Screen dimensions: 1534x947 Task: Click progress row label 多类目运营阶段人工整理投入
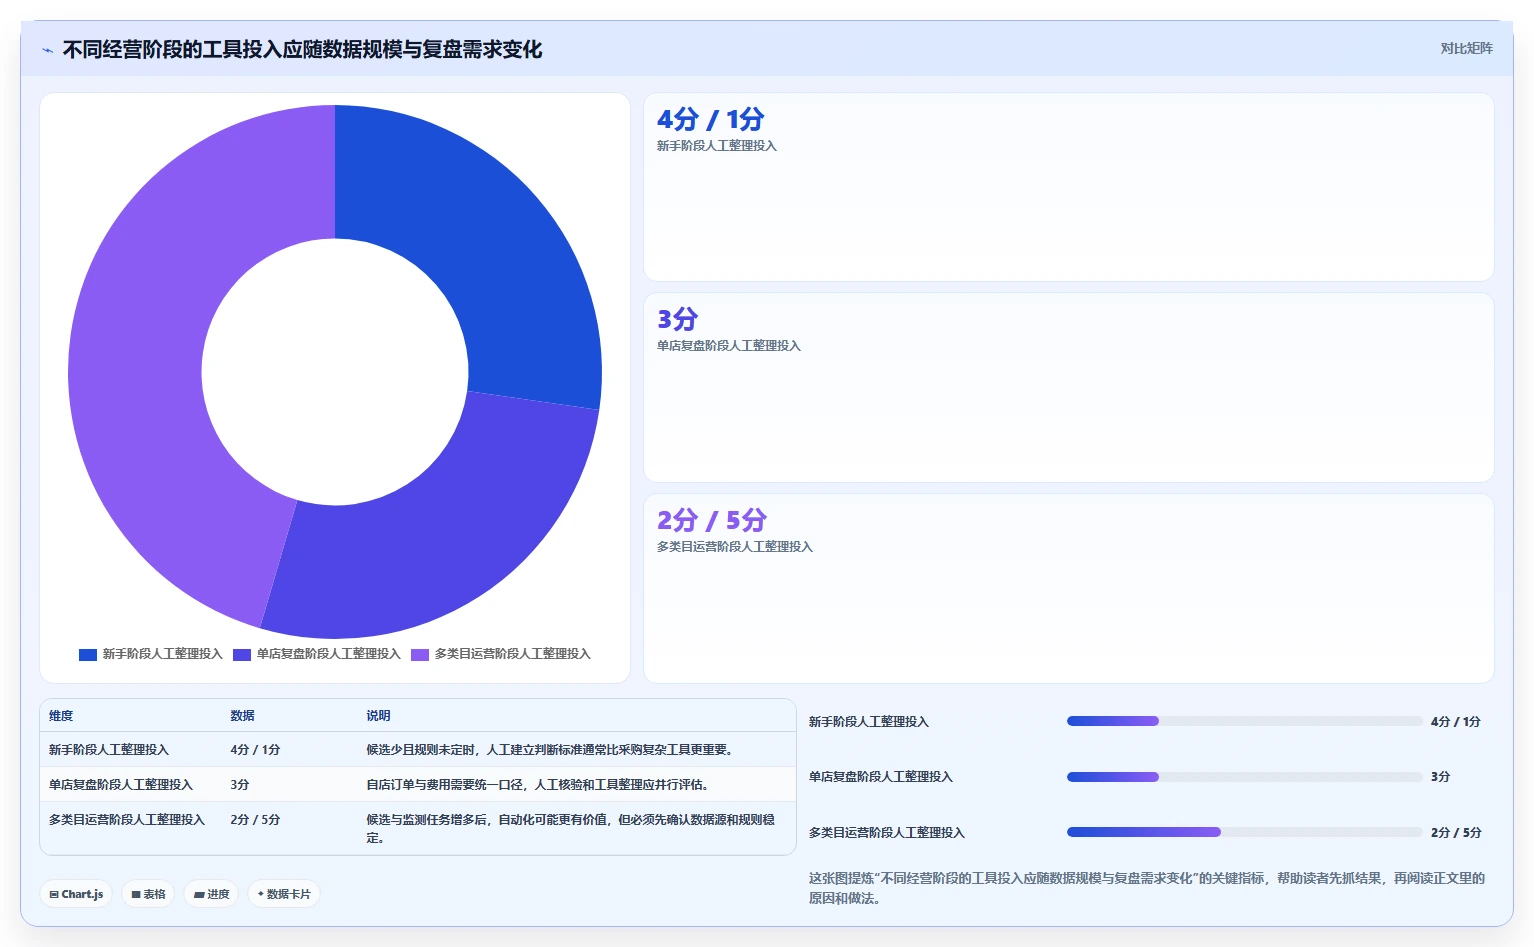(887, 833)
